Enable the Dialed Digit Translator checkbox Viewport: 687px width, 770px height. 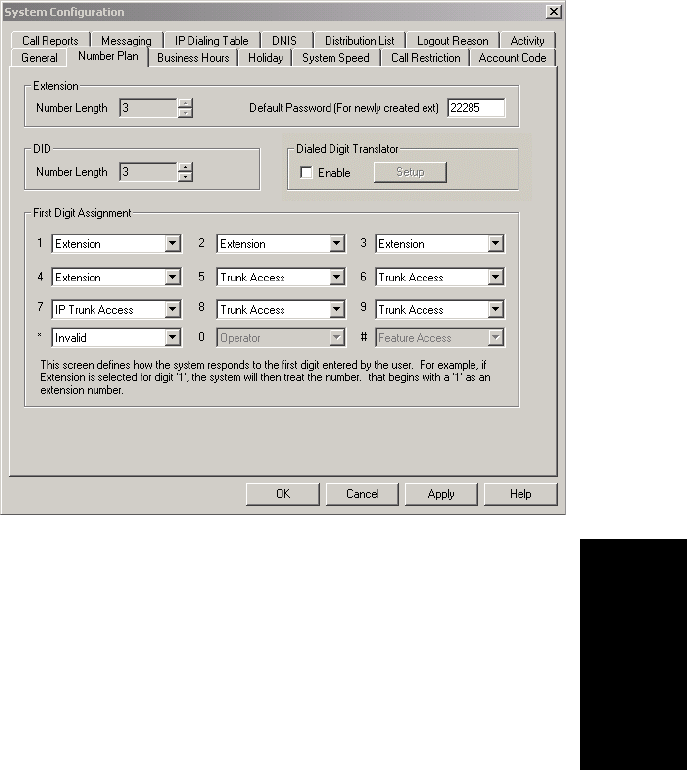pyautogui.click(x=306, y=173)
